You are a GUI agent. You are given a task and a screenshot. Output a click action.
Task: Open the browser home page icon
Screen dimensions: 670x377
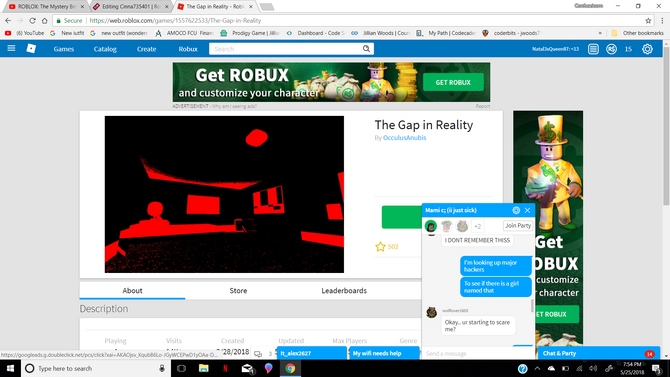44,21
